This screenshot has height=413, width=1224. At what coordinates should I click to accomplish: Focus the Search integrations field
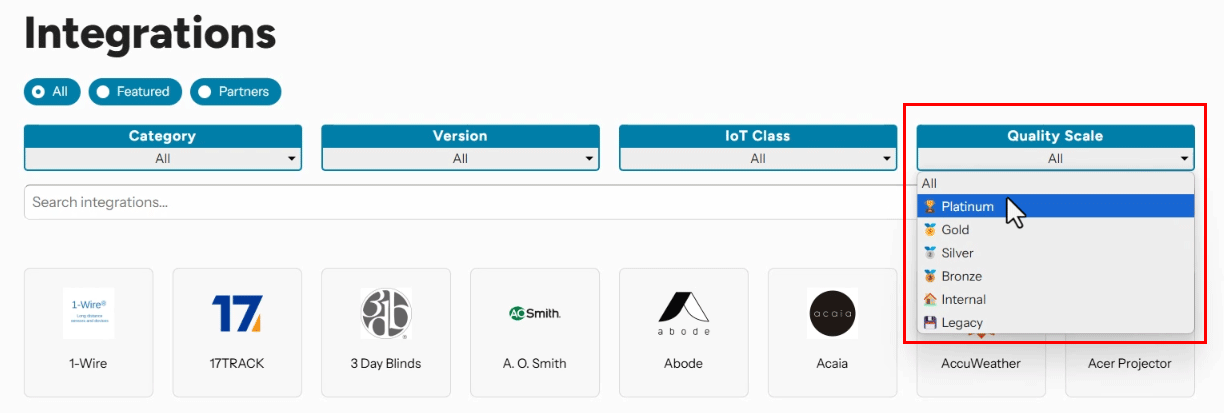coord(470,202)
